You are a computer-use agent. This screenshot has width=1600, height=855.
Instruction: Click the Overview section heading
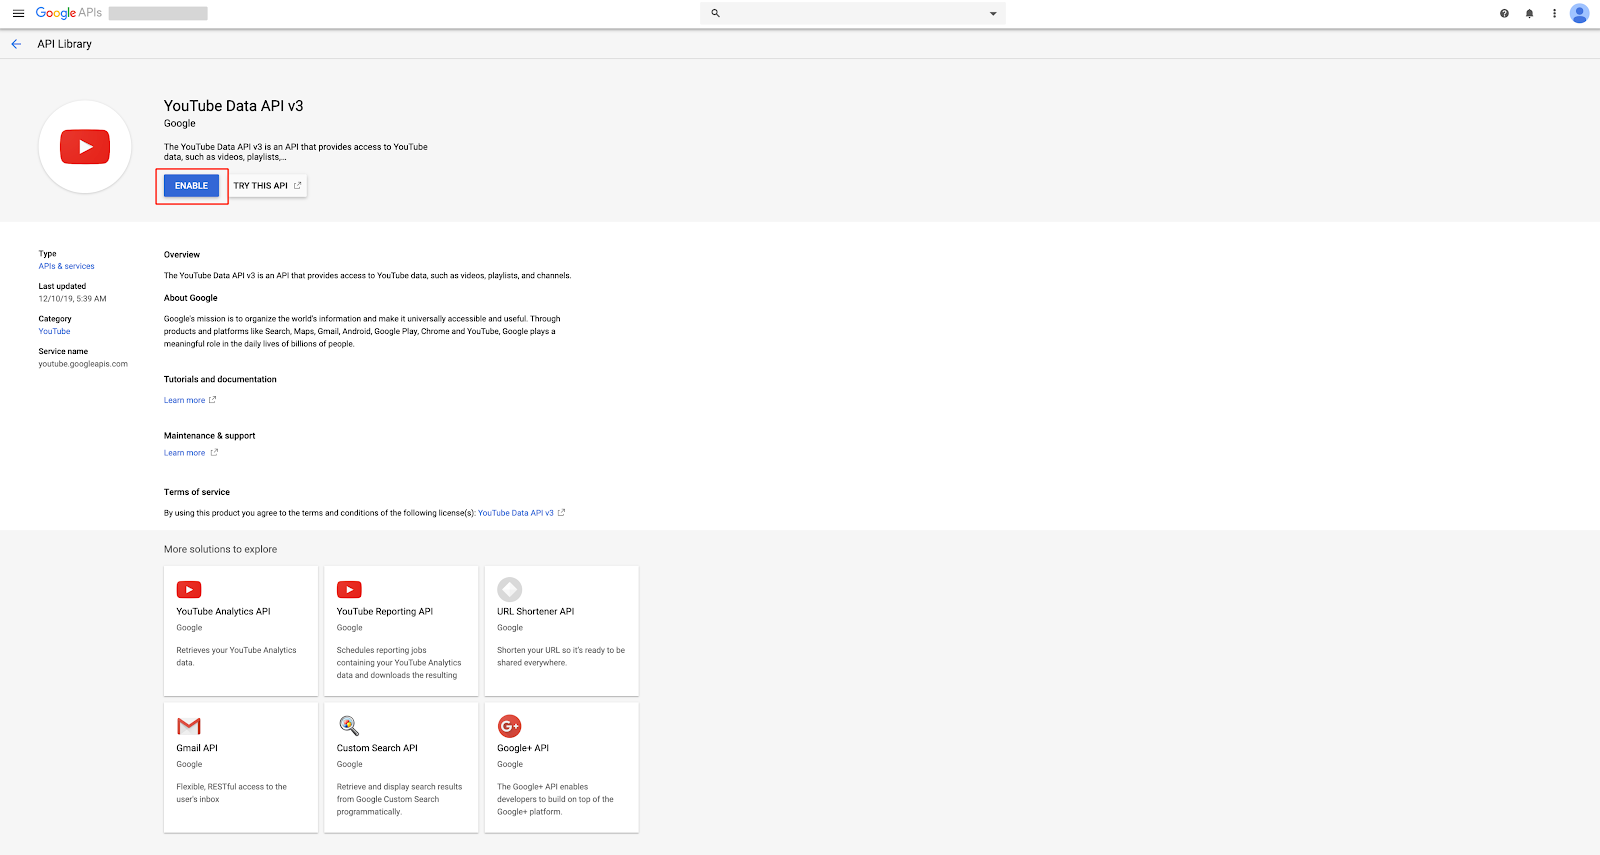[182, 255]
